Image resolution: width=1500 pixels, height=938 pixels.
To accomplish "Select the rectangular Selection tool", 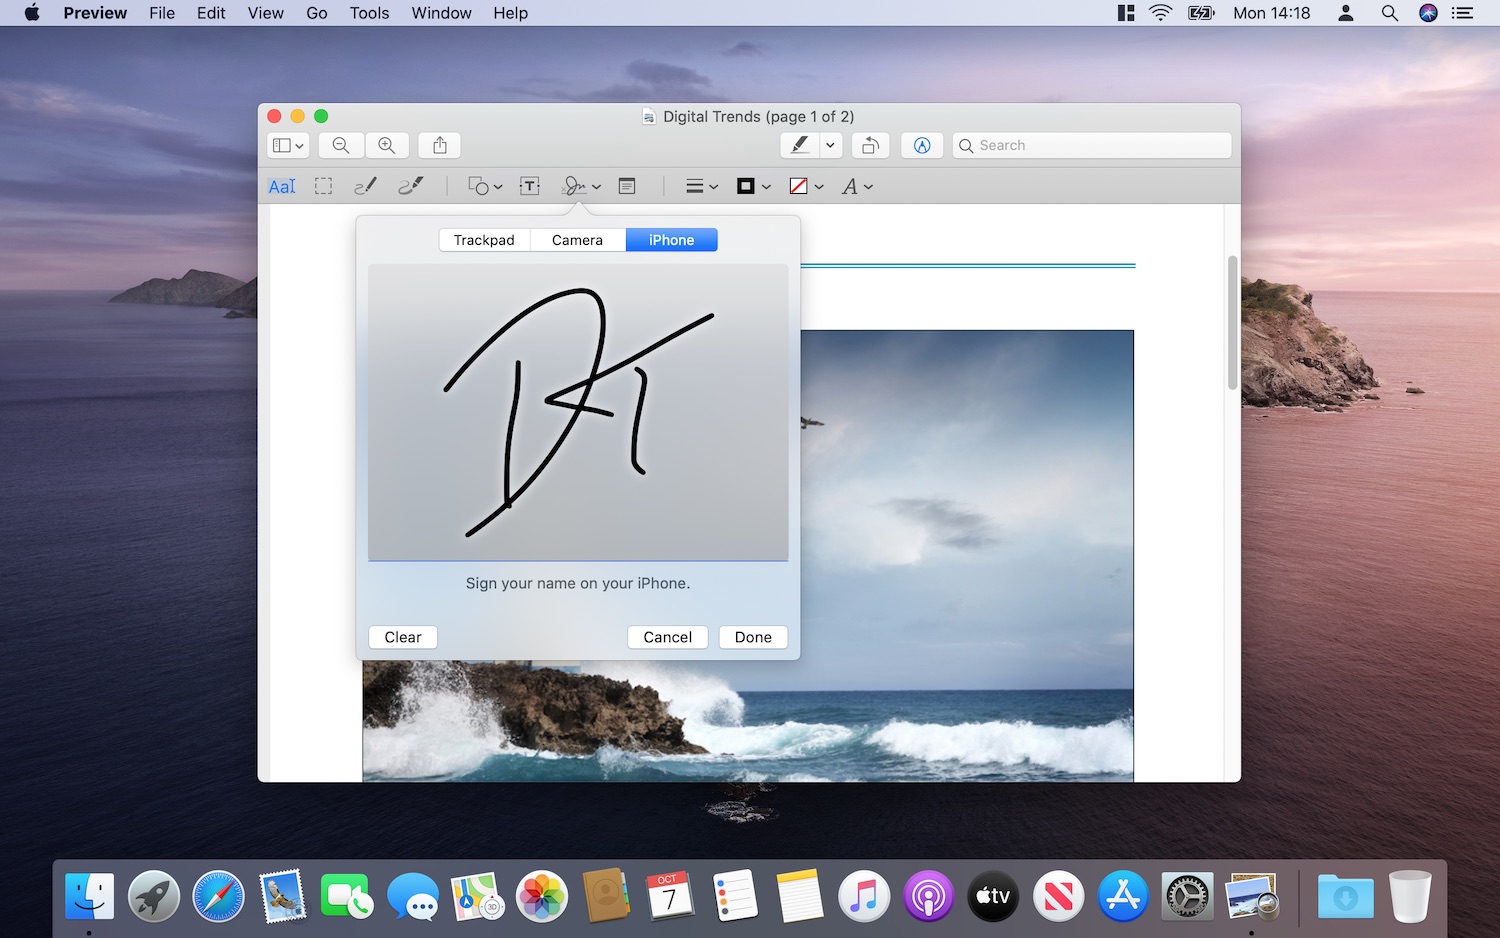I will 323,186.
